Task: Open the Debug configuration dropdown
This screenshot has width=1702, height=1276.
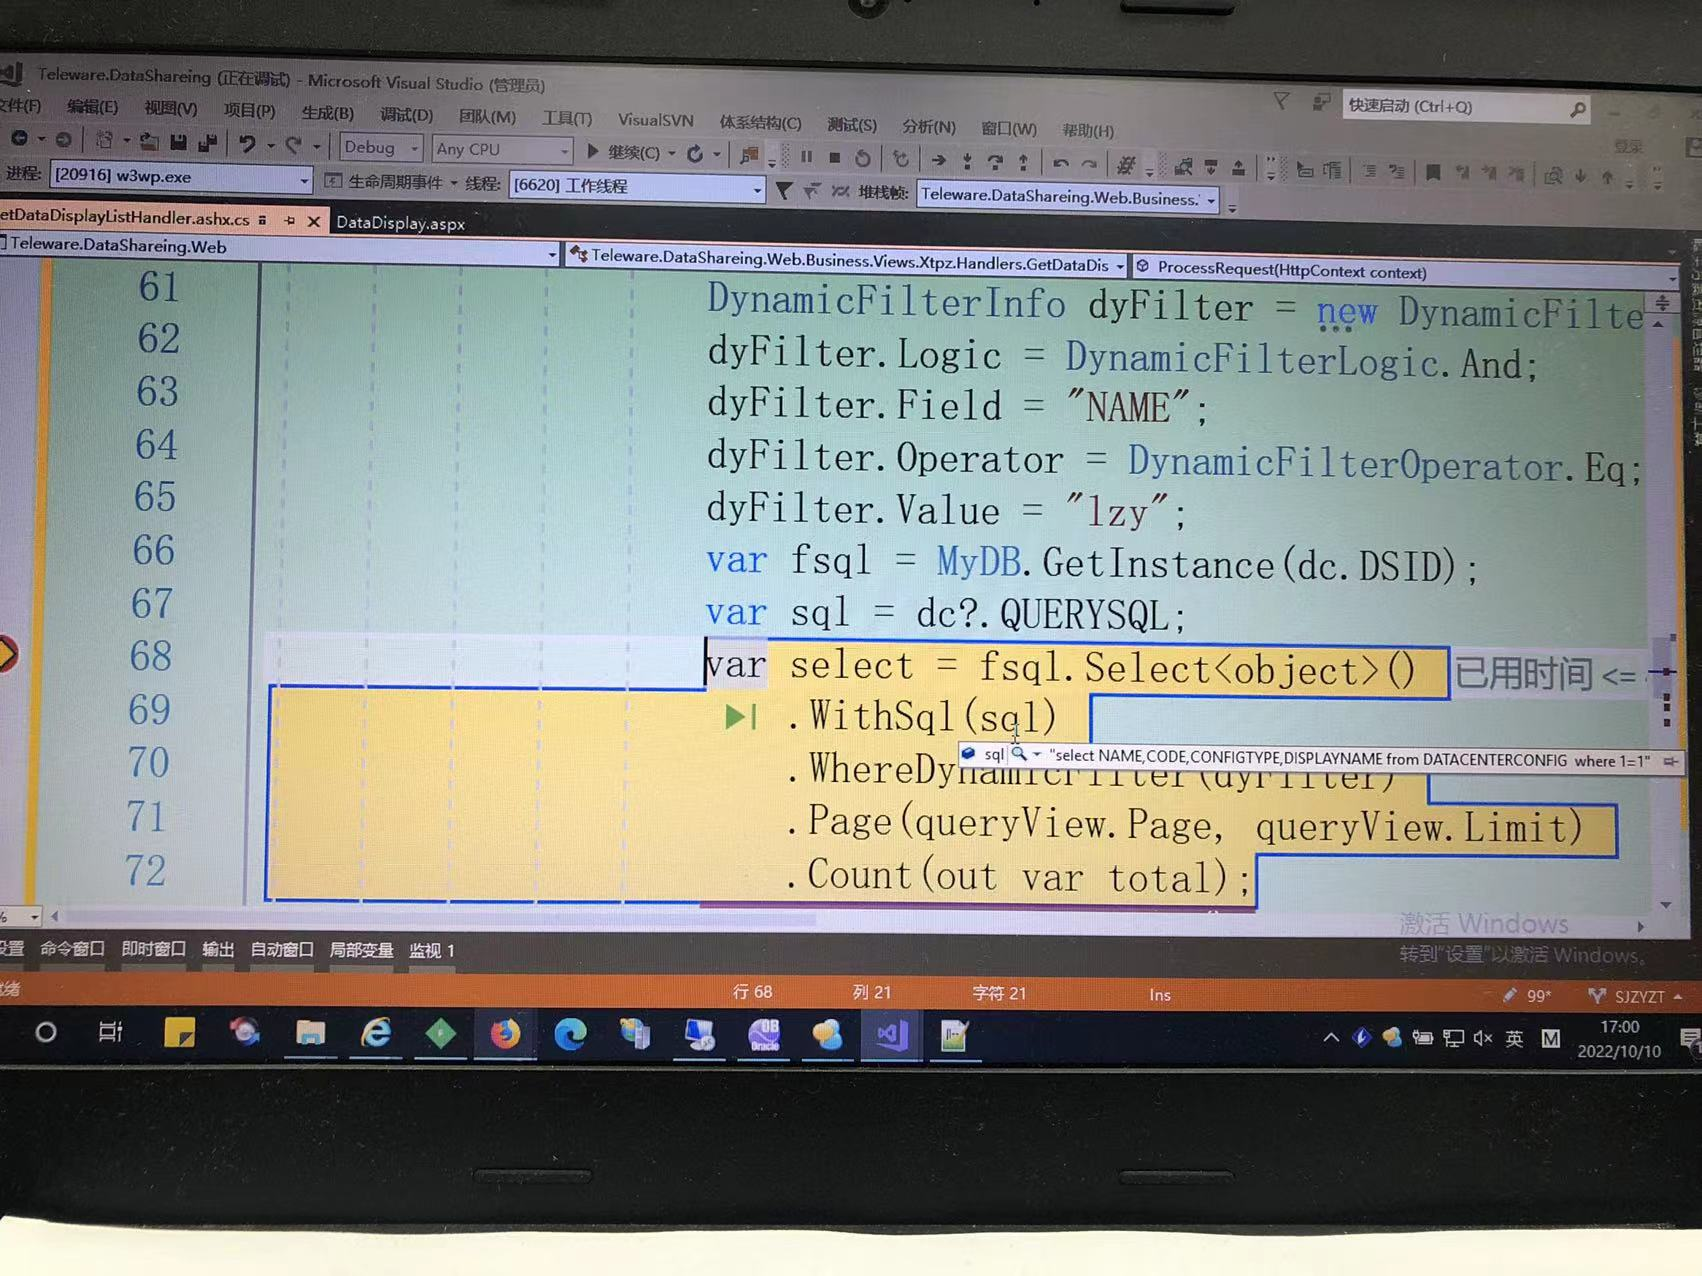Action: (x=381, y=147)
